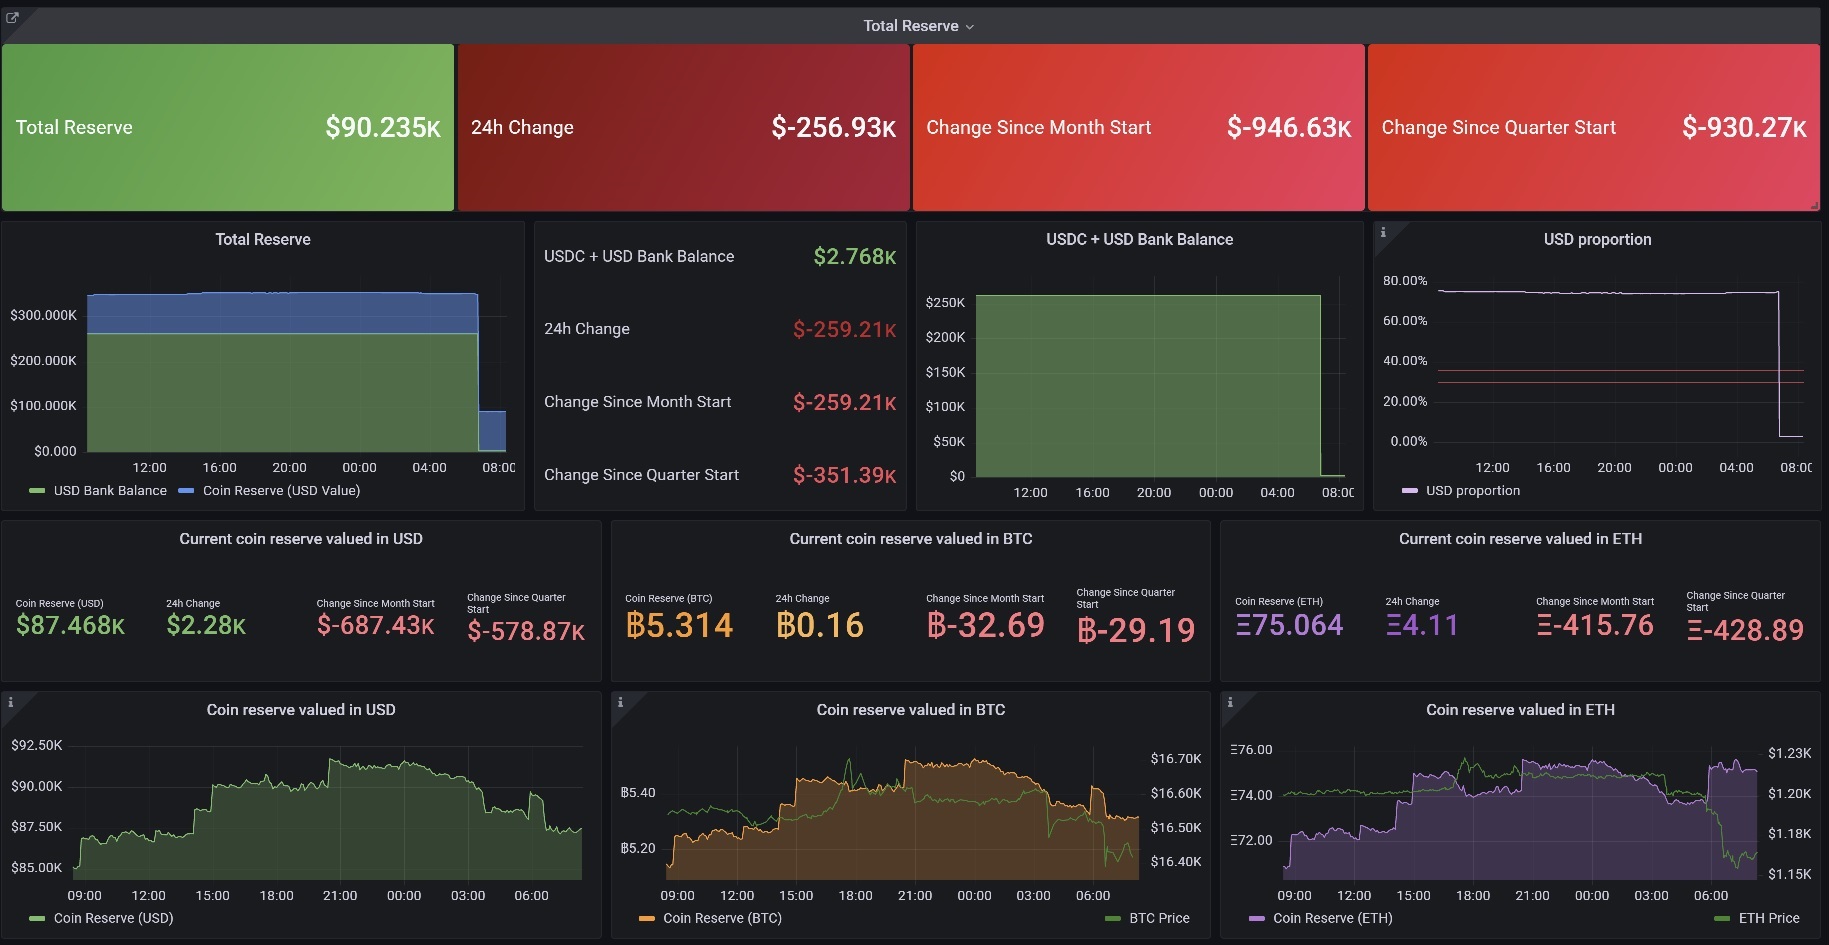Toggle Coin Reserve (ETH) legend series

[1332, 918]
